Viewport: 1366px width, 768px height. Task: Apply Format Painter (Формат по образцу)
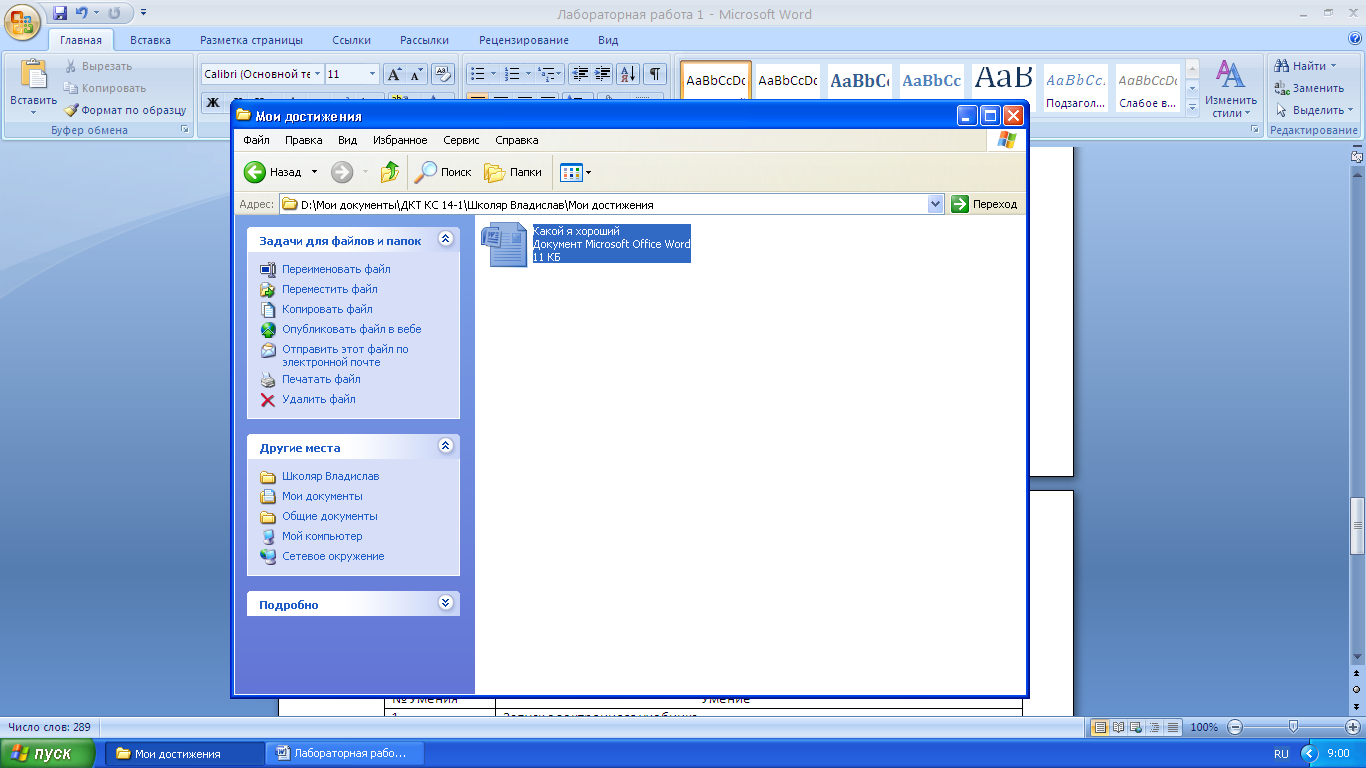pyautogui.click(x=125, y=110)
